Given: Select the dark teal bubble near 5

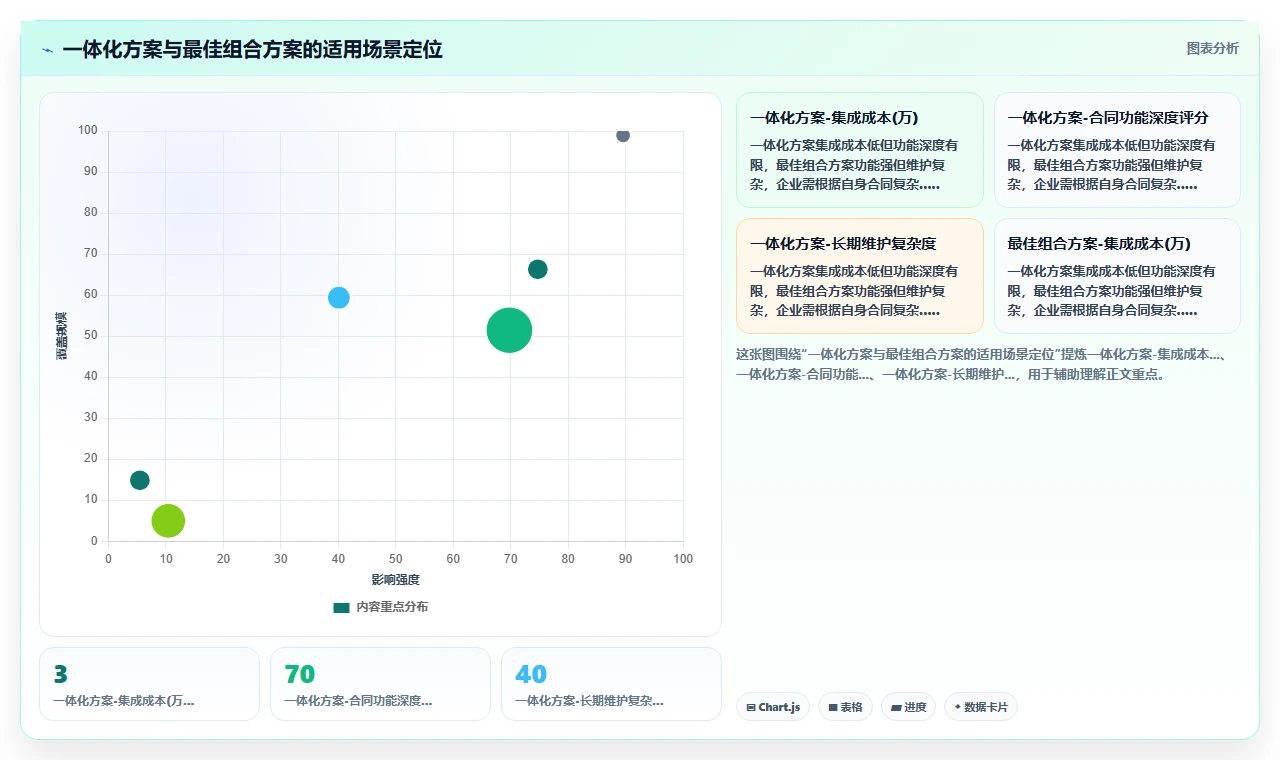Looking at the screenshot, I should [140, 480].
